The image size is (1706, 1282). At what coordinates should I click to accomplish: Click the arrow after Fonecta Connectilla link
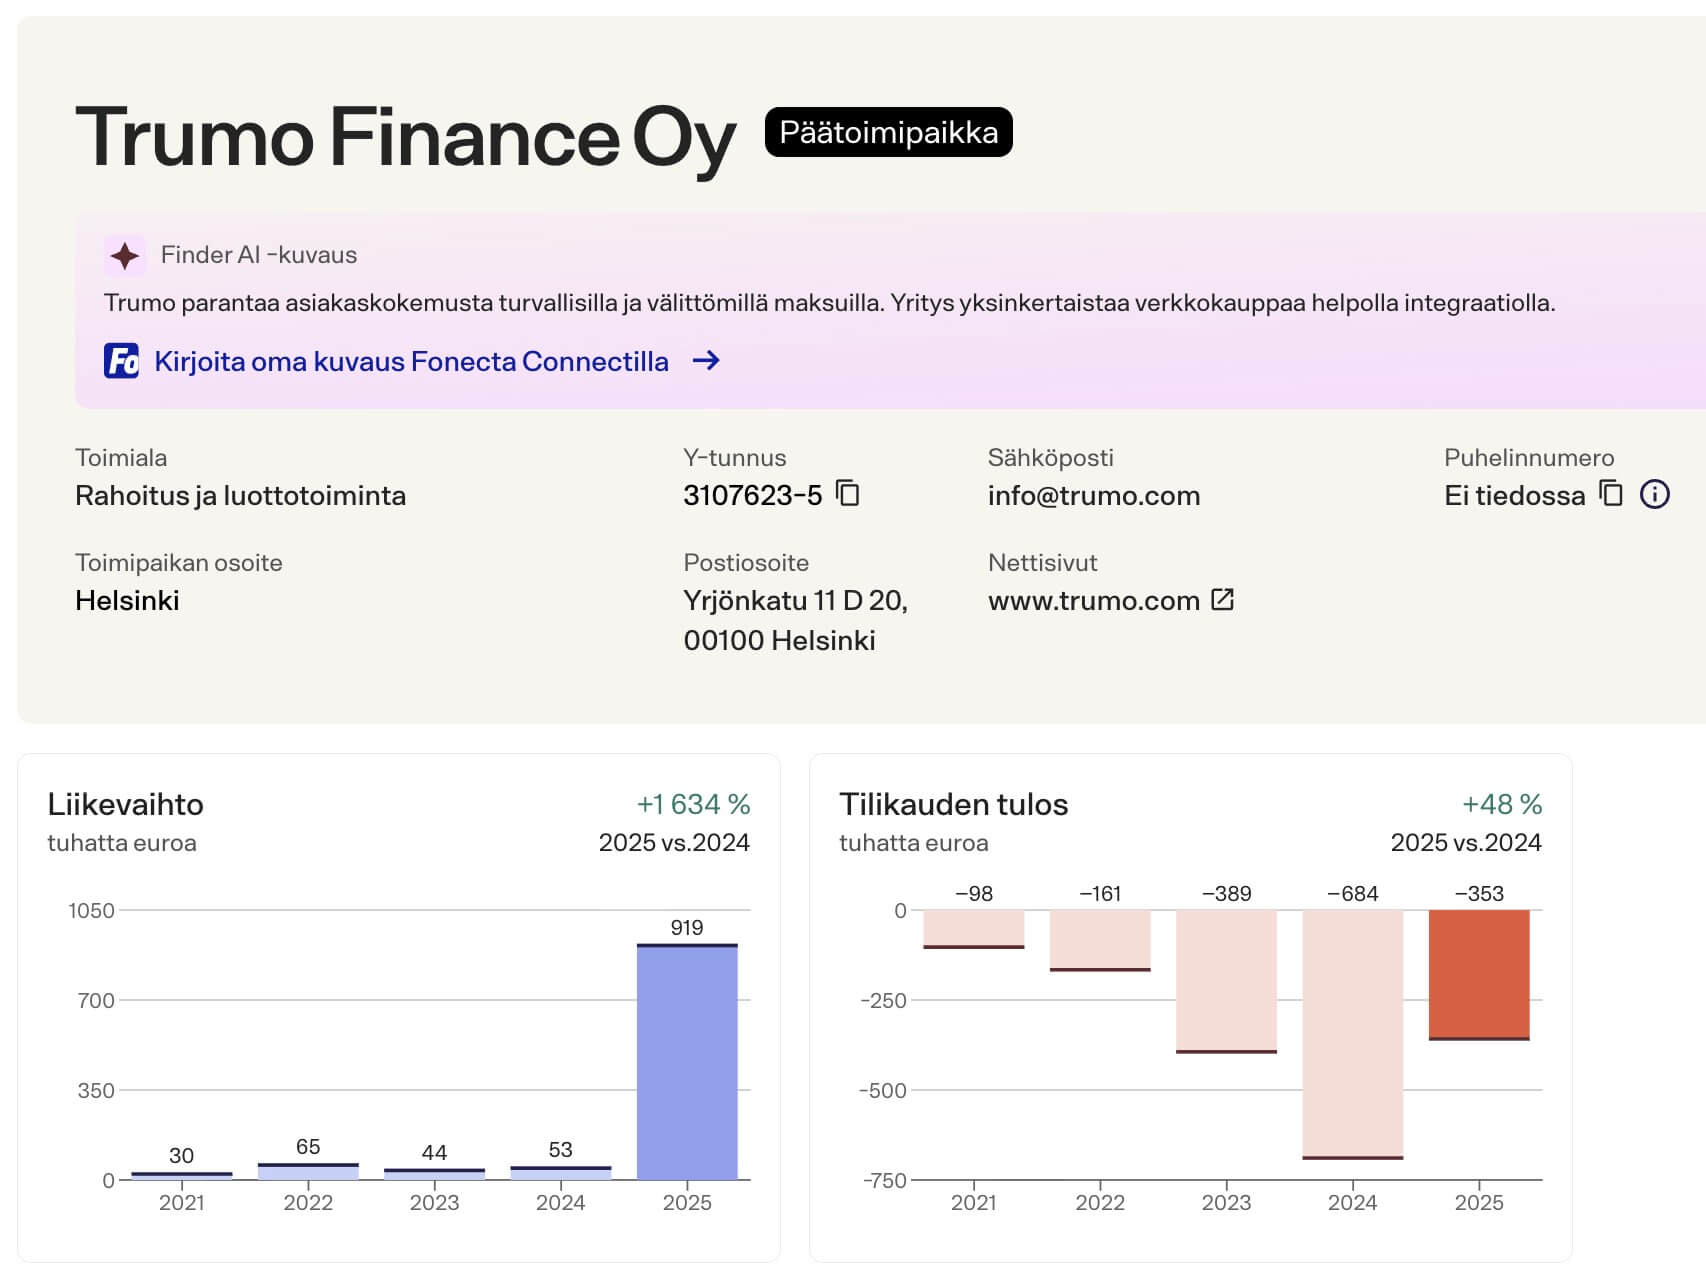point(706,361)
